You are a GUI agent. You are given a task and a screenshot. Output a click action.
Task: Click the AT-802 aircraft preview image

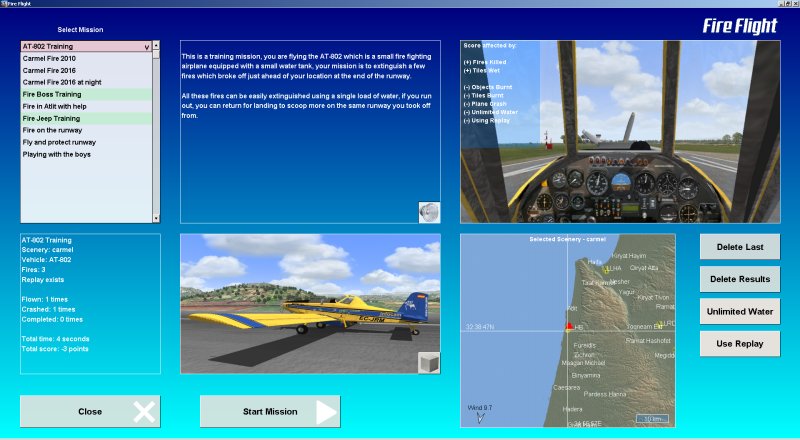(310, 304)
